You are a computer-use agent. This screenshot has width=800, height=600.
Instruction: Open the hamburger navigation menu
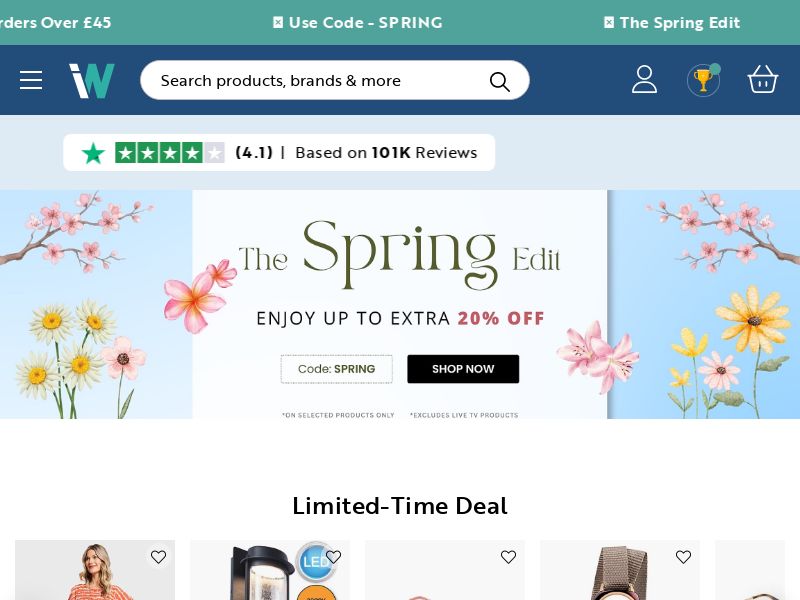tap(31, 80)
